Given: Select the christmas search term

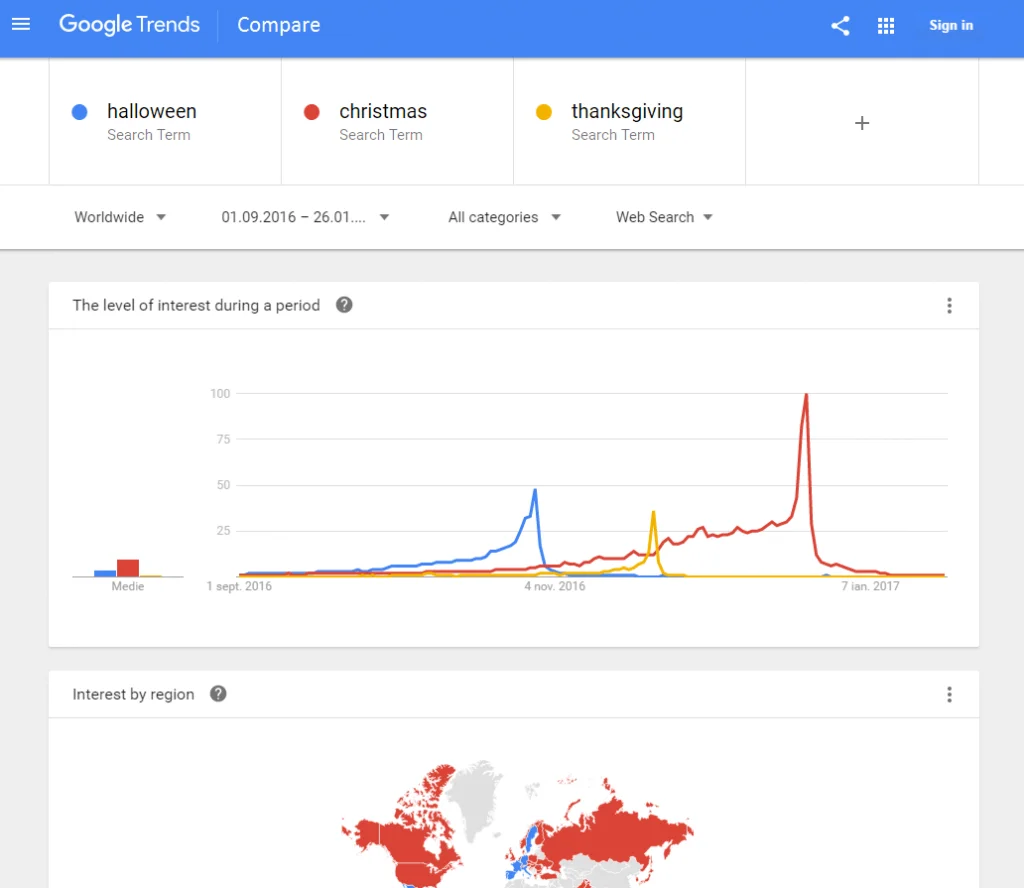Looking at the screenshot, I should tap(383, 112).
